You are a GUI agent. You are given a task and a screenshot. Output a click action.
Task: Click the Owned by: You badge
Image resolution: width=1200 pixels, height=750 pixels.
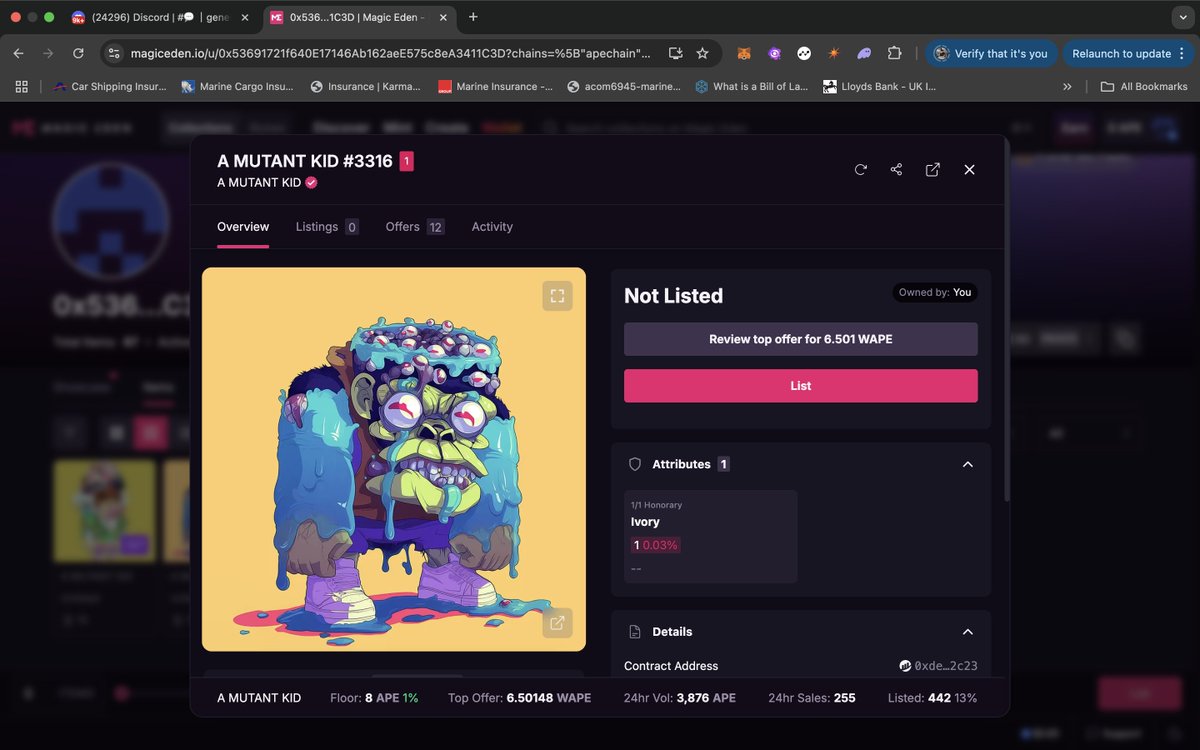[x=935, y=293]
